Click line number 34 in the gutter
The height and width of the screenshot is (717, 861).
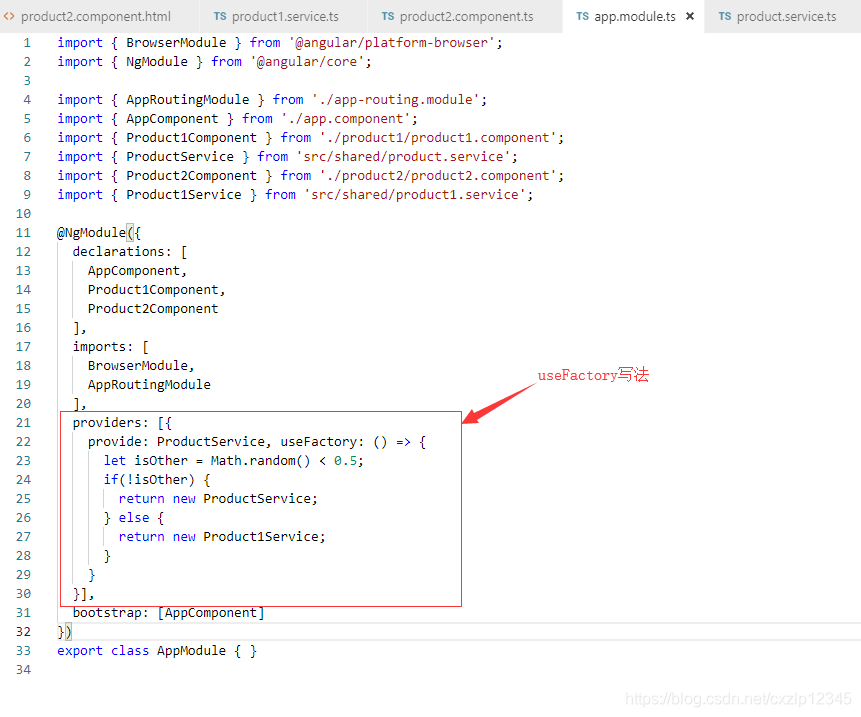[23, 670]
